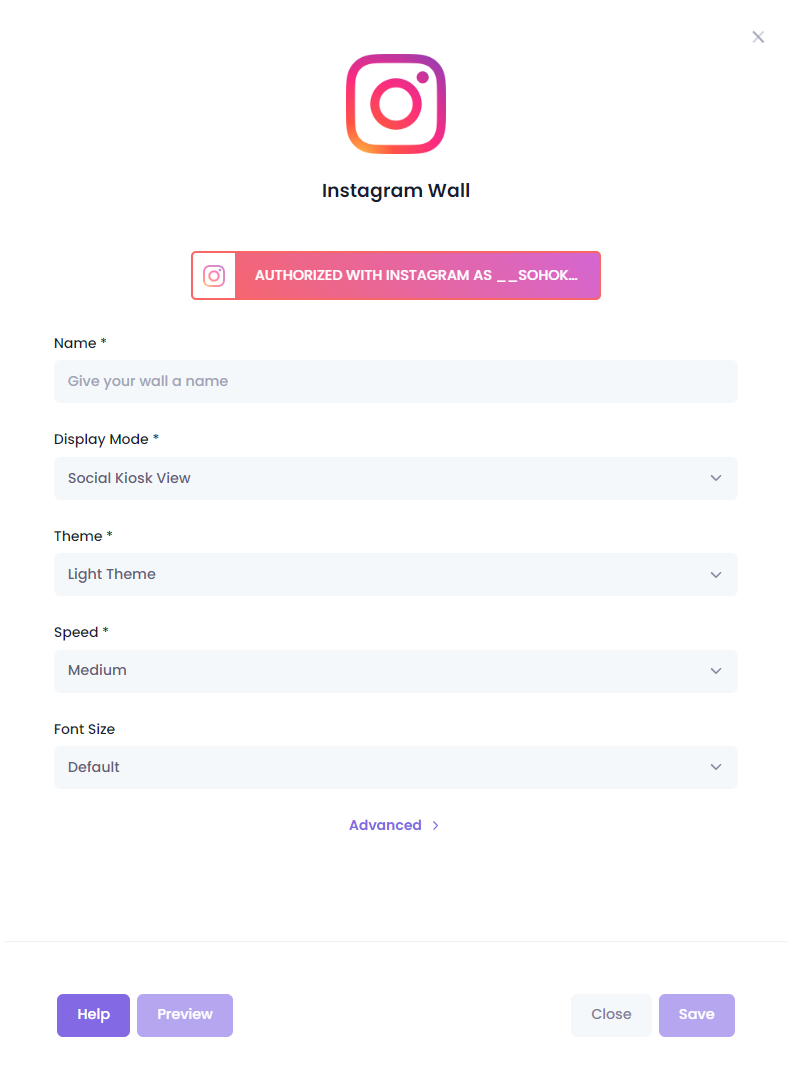Click the Instagram Wall heading
Screen dimensions: 793x1092
[x=395, y=191]
